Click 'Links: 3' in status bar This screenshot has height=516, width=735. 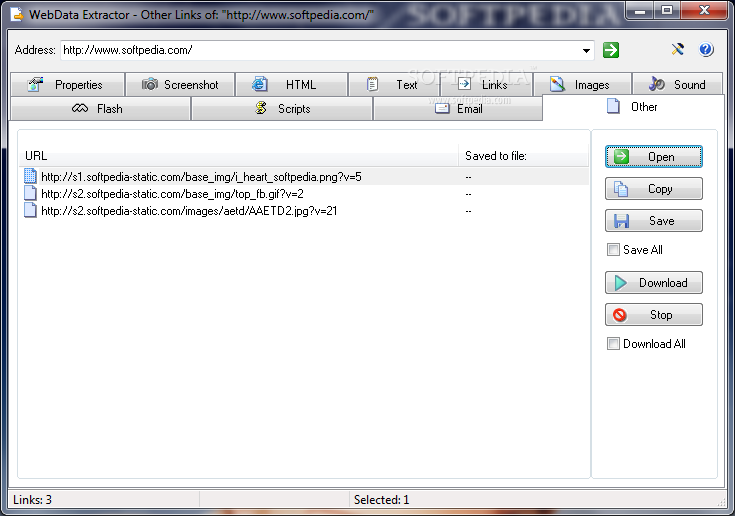point(32,500)
